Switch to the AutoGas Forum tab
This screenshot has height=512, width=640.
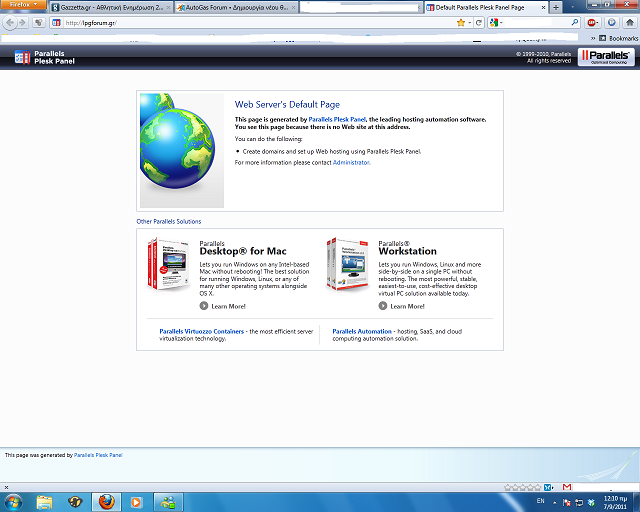coord(236,7)
